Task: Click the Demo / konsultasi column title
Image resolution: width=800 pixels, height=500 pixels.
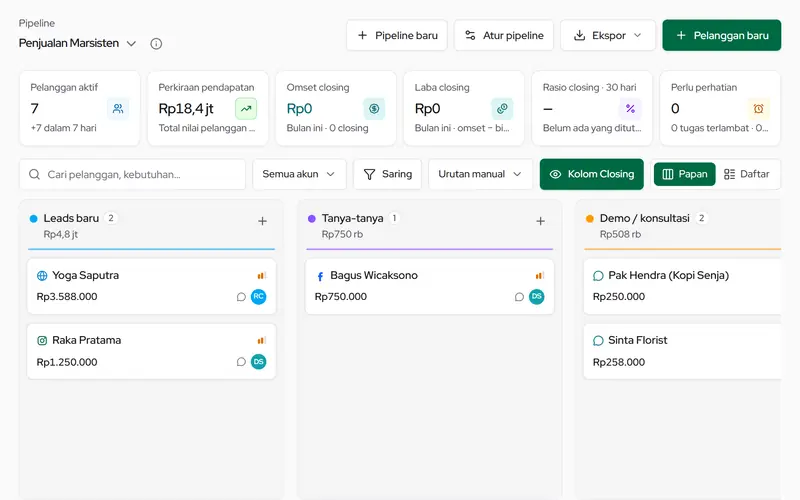Action: coord(644,218)
